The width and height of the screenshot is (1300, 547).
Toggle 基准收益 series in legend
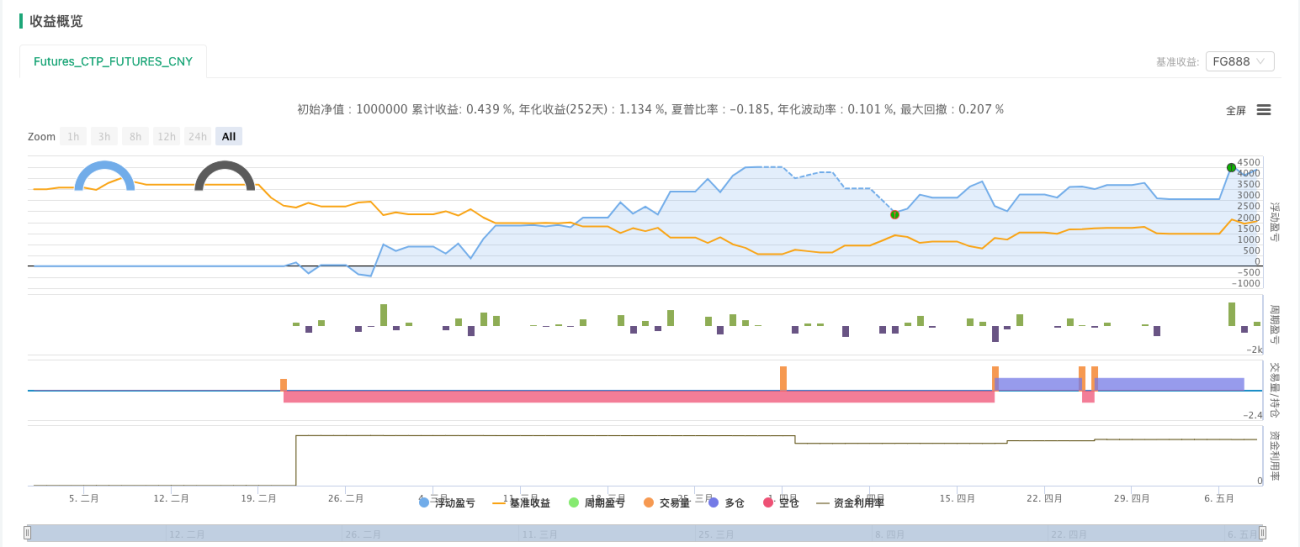[521, 502]
